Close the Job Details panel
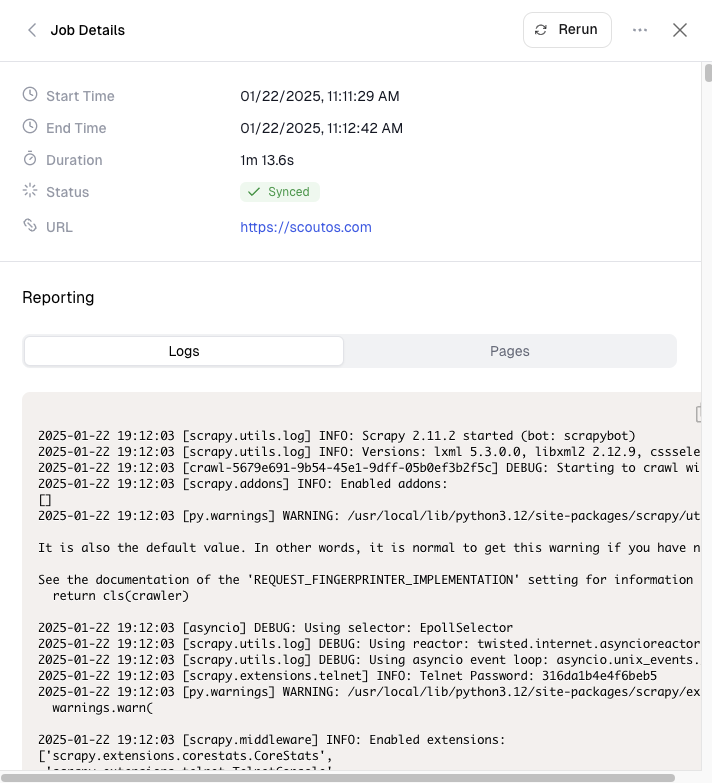 tap(680, 30)
